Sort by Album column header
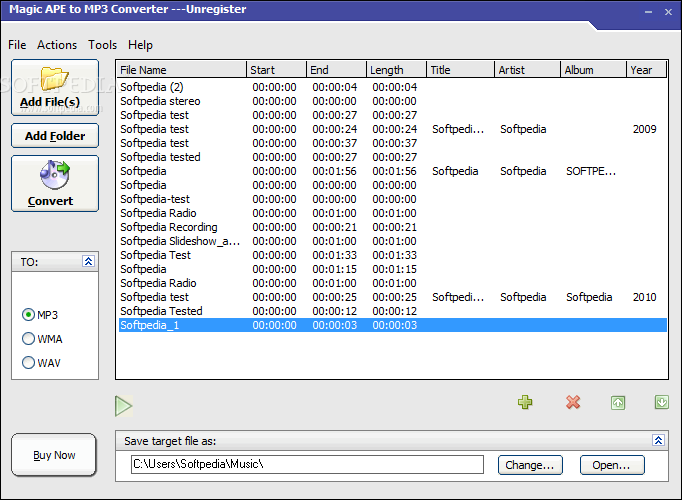682x500 pixels. (593, 70)
